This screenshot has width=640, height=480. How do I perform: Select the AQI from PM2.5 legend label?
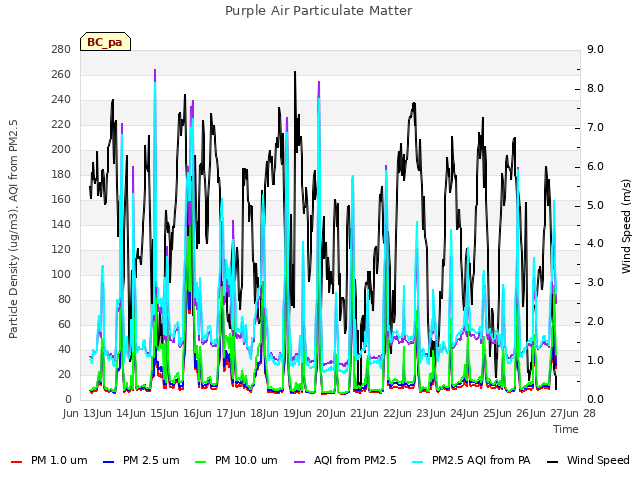[x=355, y=460]
